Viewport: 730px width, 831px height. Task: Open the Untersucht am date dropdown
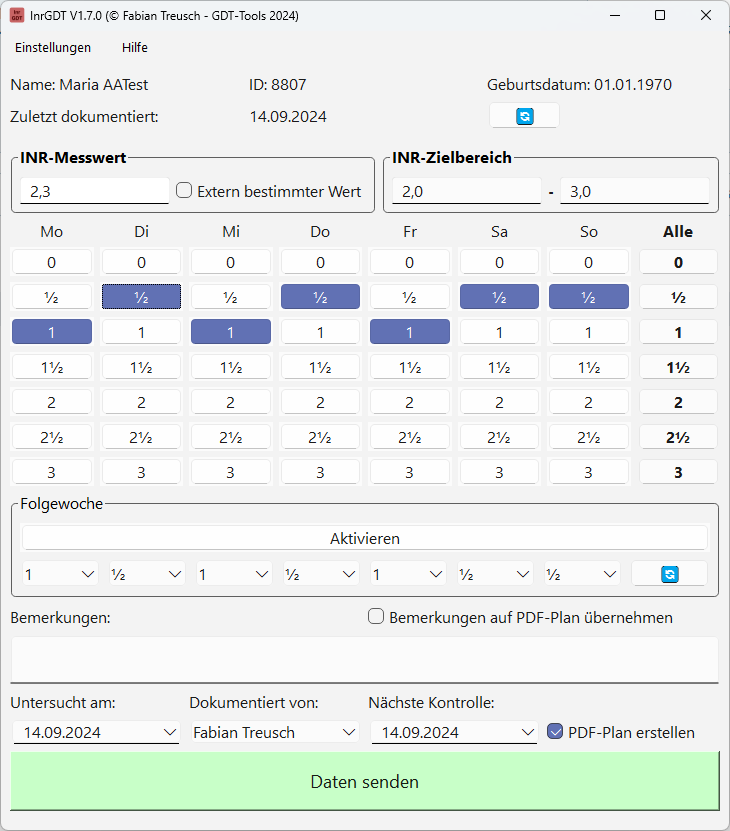coord(169,733)
